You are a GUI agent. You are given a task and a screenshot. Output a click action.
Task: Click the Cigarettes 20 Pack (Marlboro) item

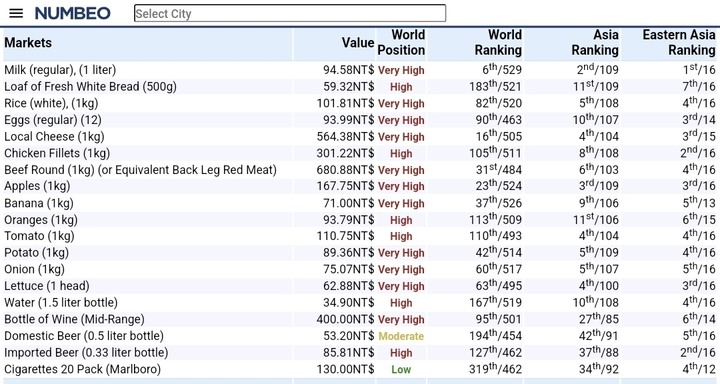point(83,369)
